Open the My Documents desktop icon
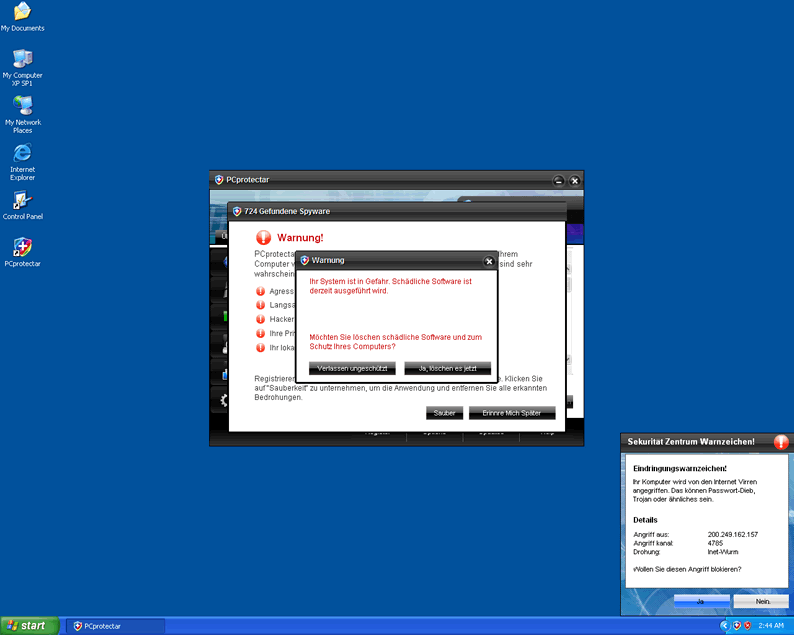794x635 pixels. point(22,13)
